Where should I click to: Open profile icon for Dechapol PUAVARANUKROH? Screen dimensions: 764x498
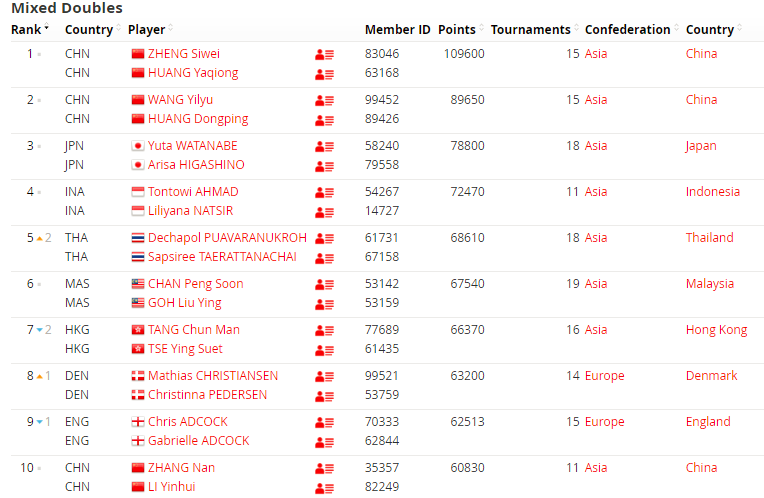point(324,238)
